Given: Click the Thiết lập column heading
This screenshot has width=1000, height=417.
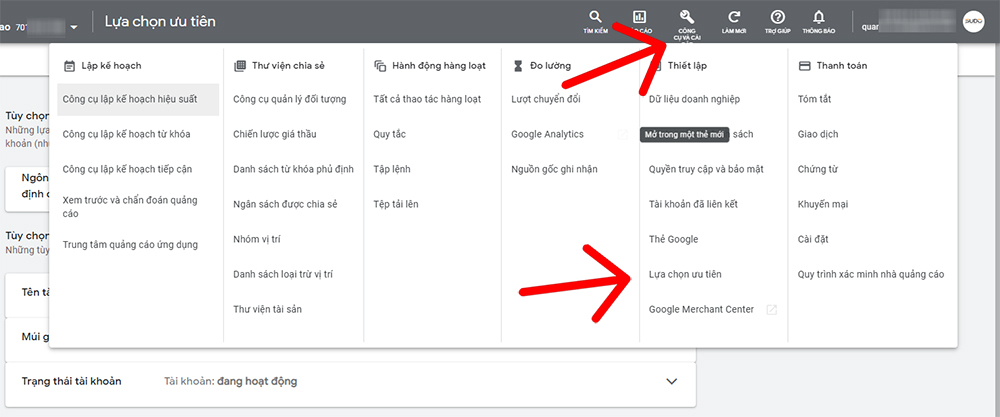Looking at the screenshot, I should tap(688, 66).
